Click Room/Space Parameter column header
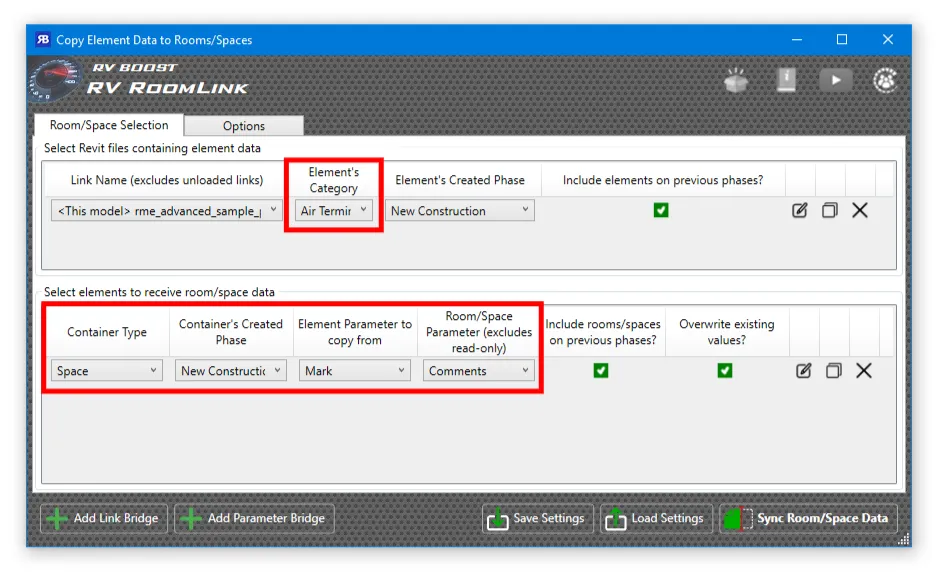This screenshot has height=572, width=936. click(x=479, y=332)
